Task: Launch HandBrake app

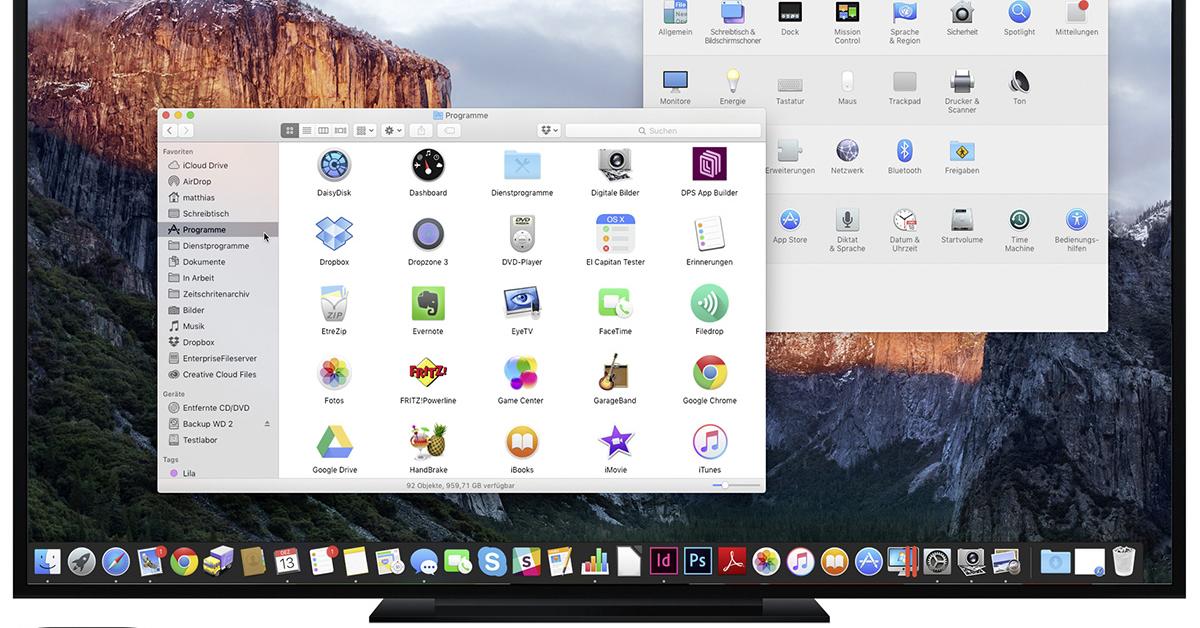Action: pos(428,442)
